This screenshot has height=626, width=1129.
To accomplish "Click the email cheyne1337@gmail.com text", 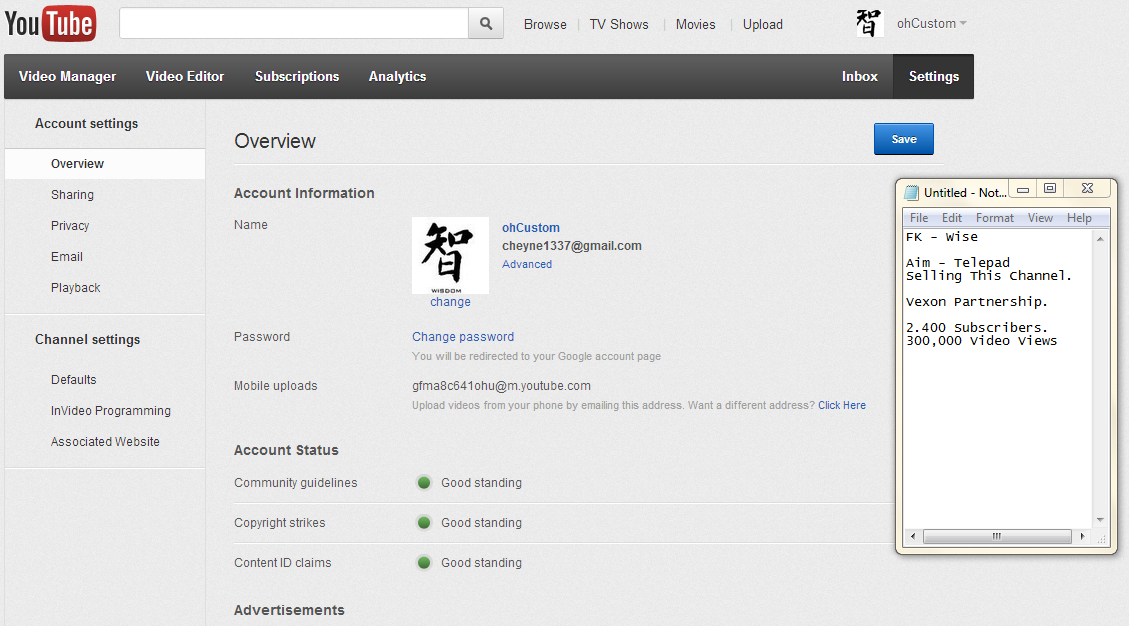I will point(572,246).
